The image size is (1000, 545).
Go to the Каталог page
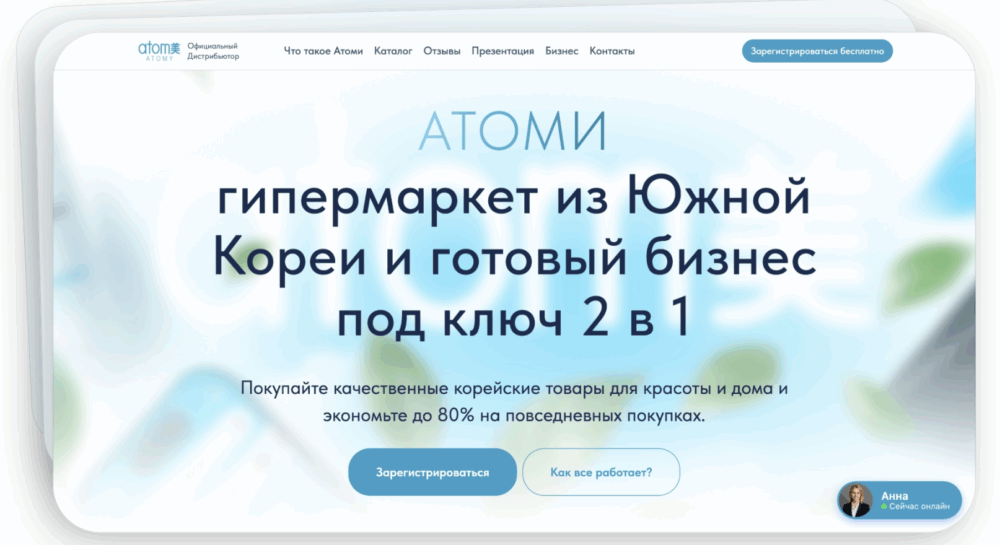tap(393, 51)
